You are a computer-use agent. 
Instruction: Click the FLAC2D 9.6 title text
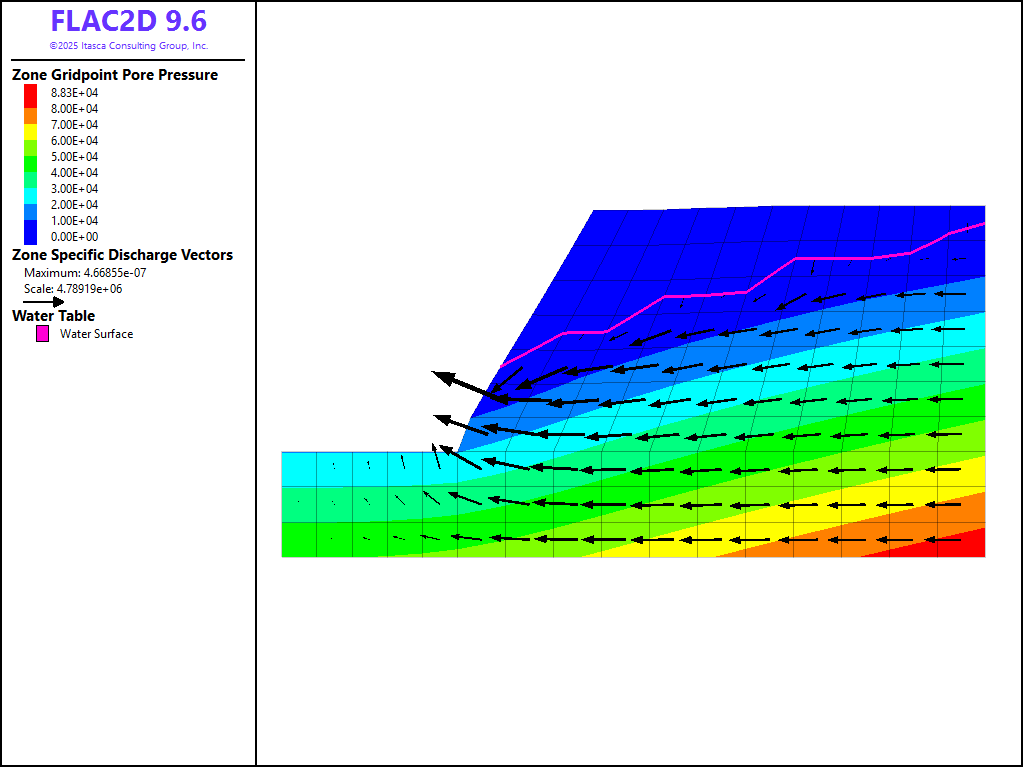pos(129,22)
